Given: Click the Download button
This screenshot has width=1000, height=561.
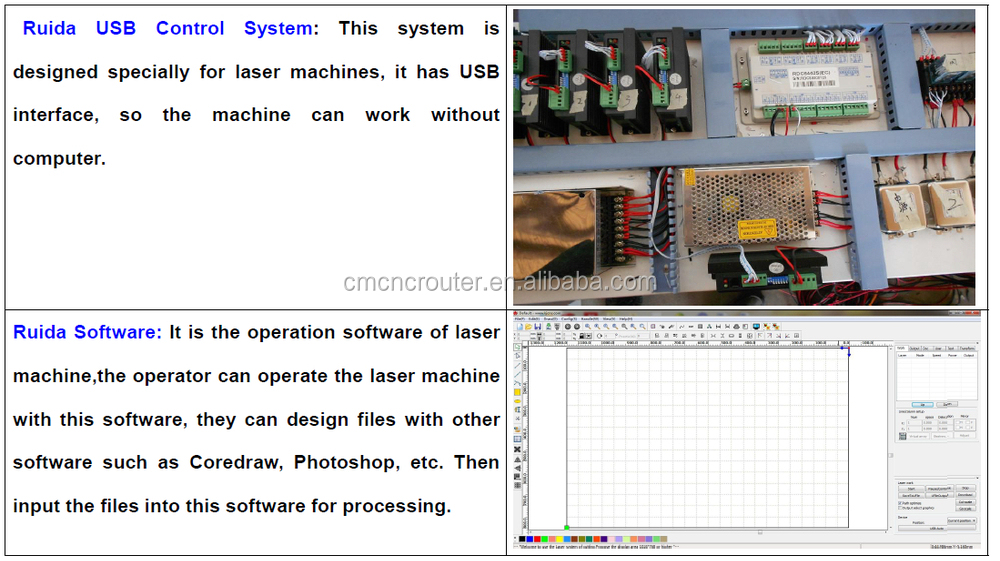Looking at the screenshot, I should pos(966,495).
